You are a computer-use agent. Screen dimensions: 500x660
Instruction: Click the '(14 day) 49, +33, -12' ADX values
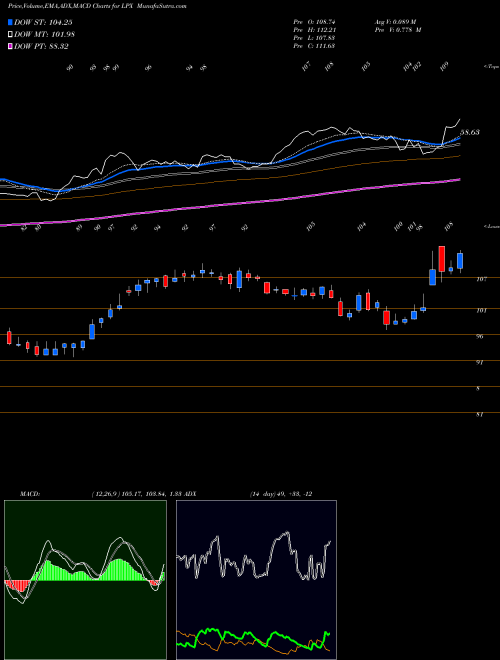(281, 494)
